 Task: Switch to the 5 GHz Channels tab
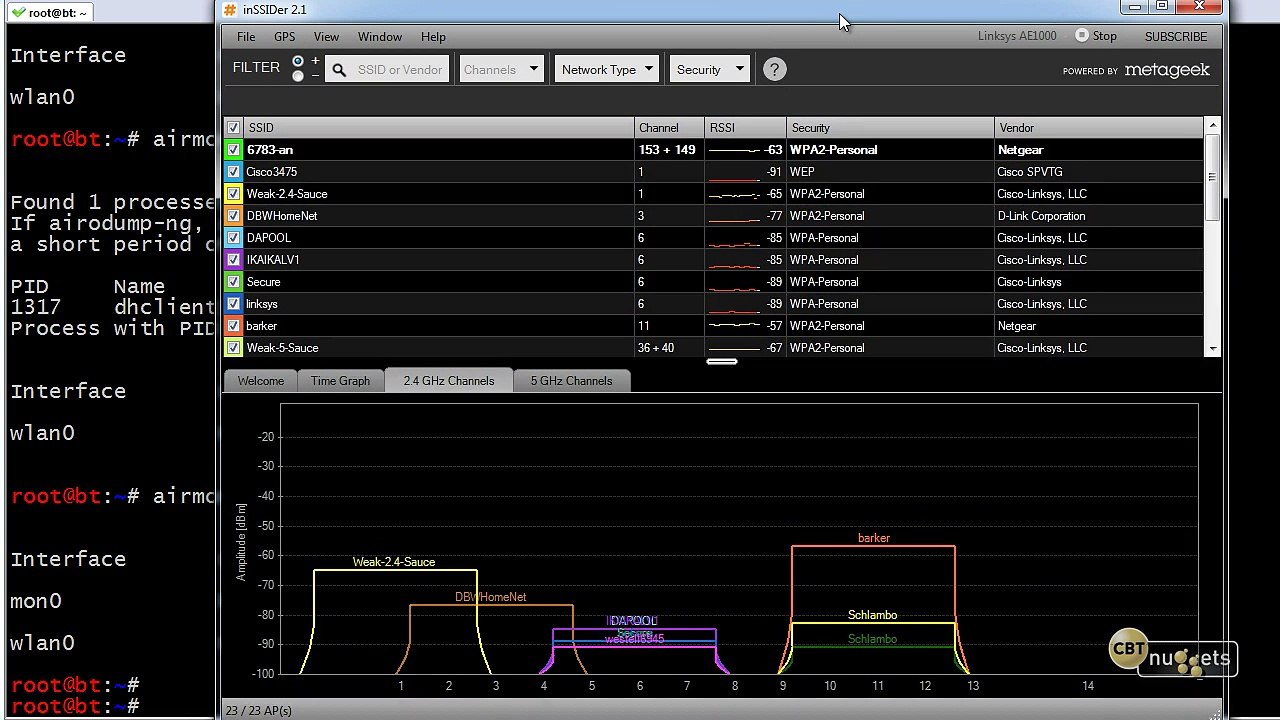572,381
